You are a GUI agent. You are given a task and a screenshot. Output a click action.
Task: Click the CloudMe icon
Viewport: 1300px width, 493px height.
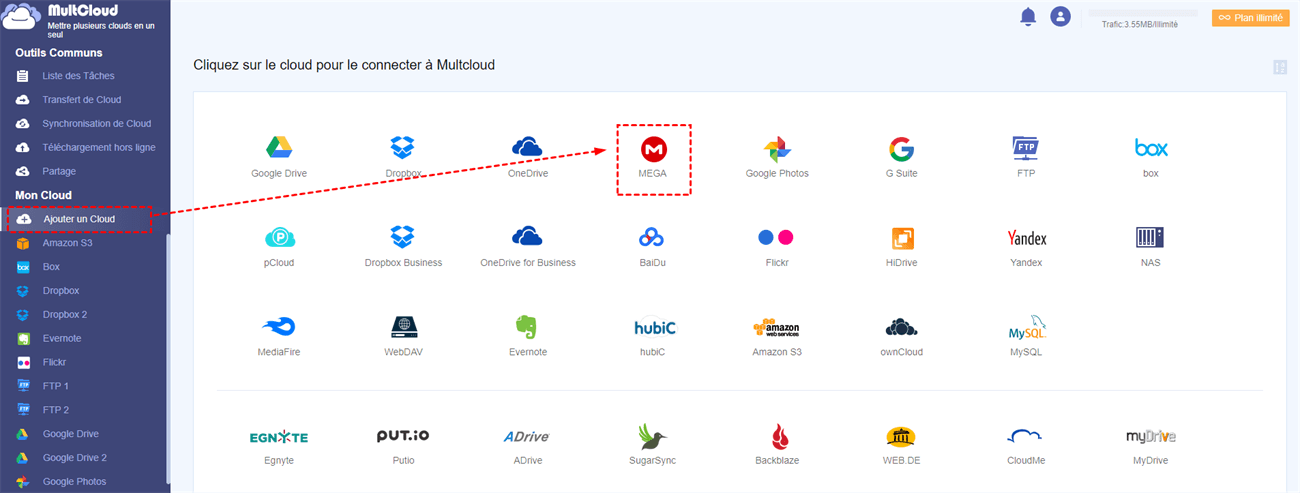click(1026, 437)
